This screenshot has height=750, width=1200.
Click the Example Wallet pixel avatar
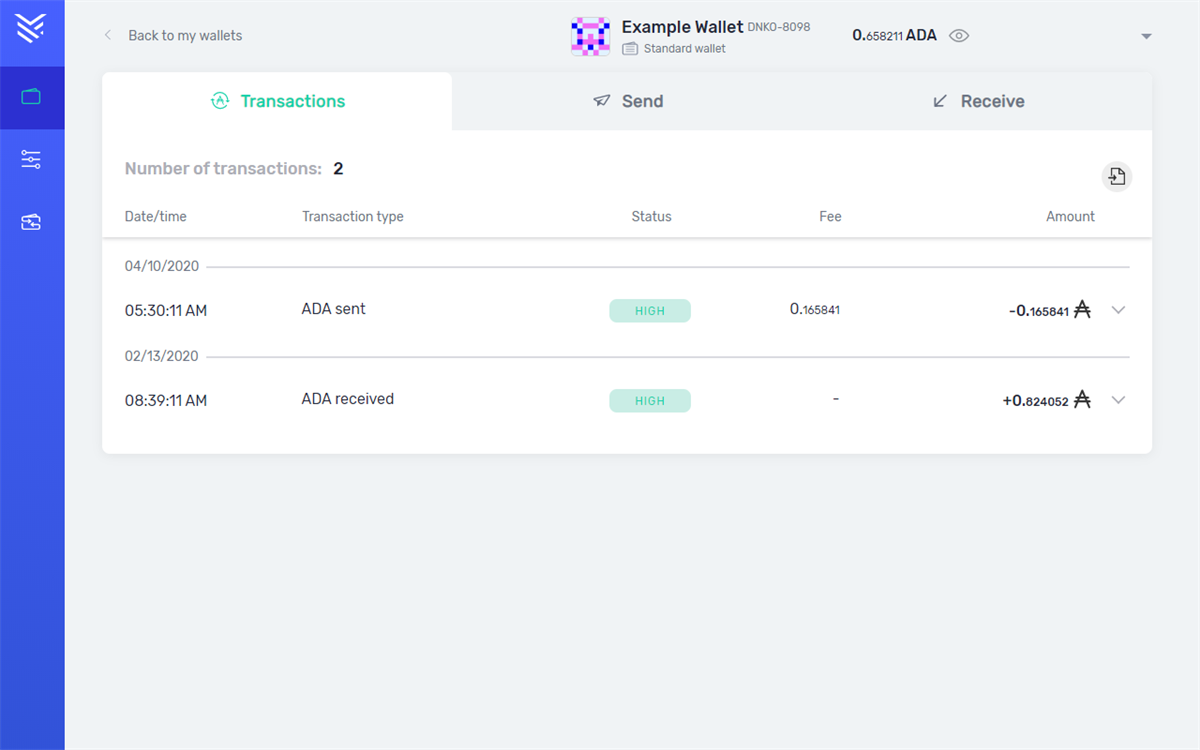pos(590,36)
